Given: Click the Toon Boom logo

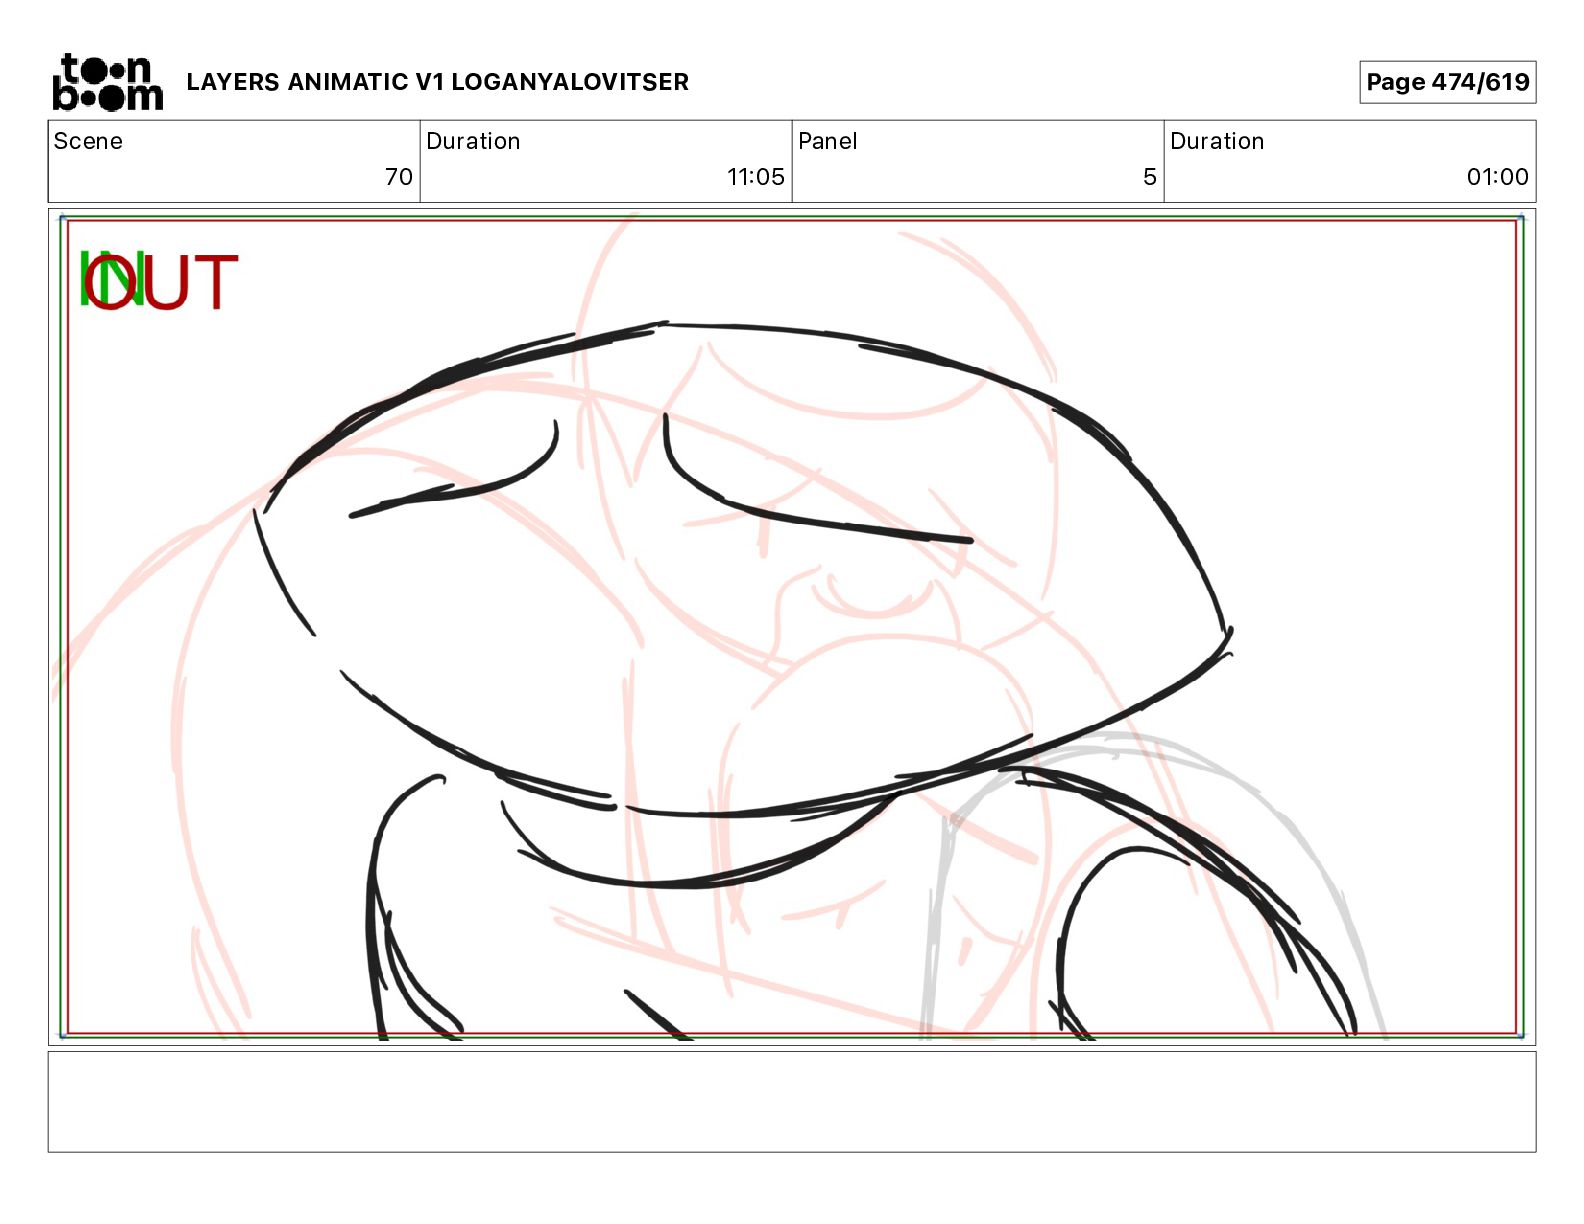Looking at the screenshot, I should (x=107, y=82).
